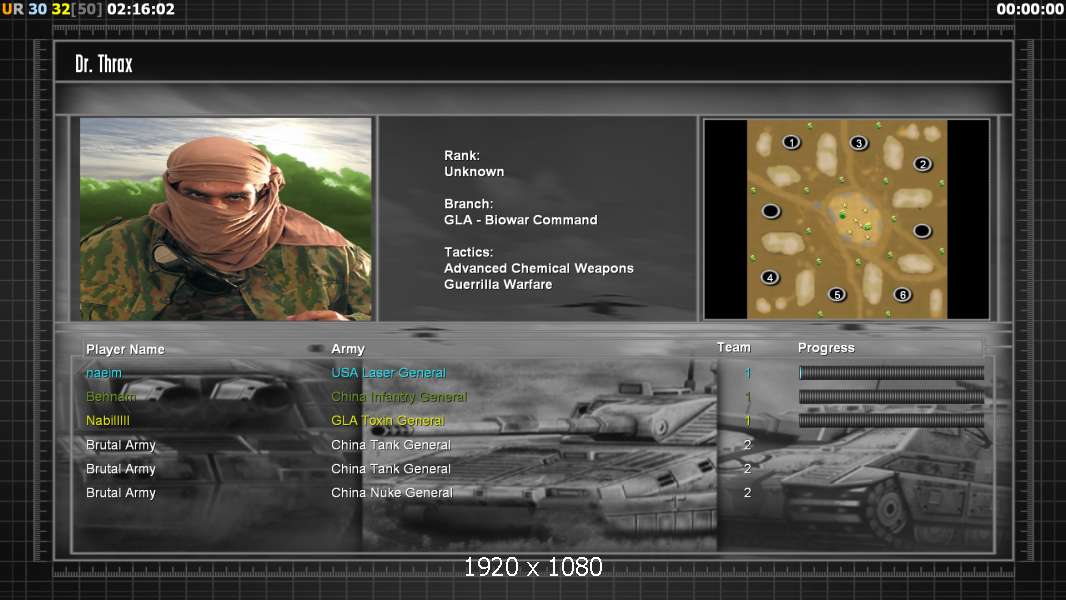Viewport: 1066px width, 600px height.
Task: Click naeim's loading progress bar
Action: coord(891,372)
